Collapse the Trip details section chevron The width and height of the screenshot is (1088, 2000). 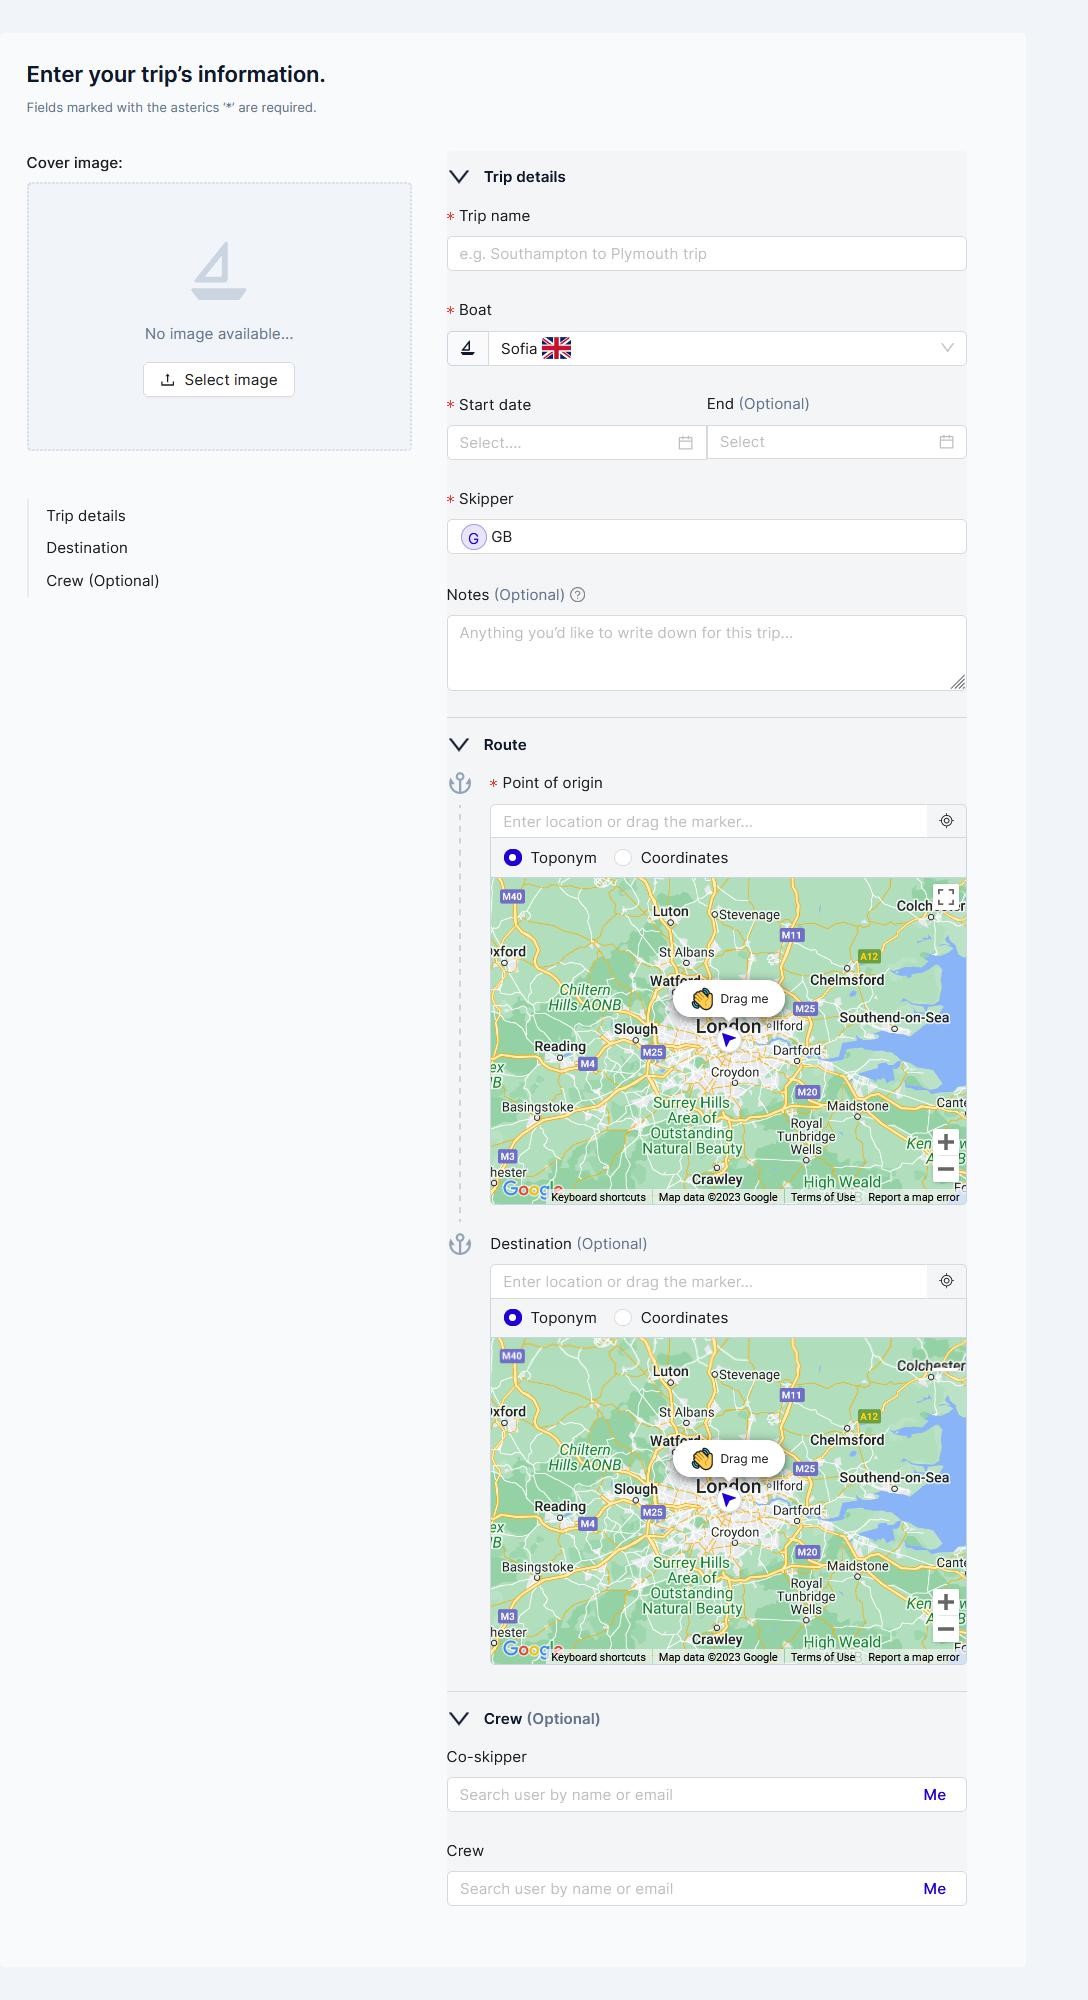(459, 177)
